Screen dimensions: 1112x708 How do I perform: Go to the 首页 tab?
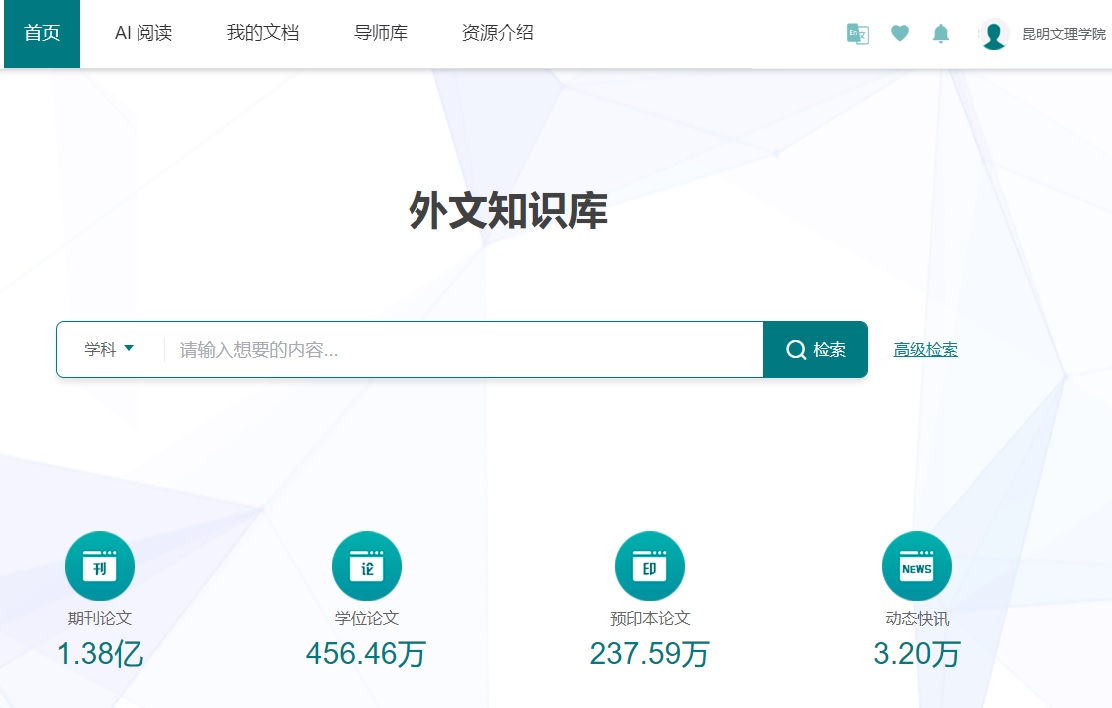click(x=42, y=33)
